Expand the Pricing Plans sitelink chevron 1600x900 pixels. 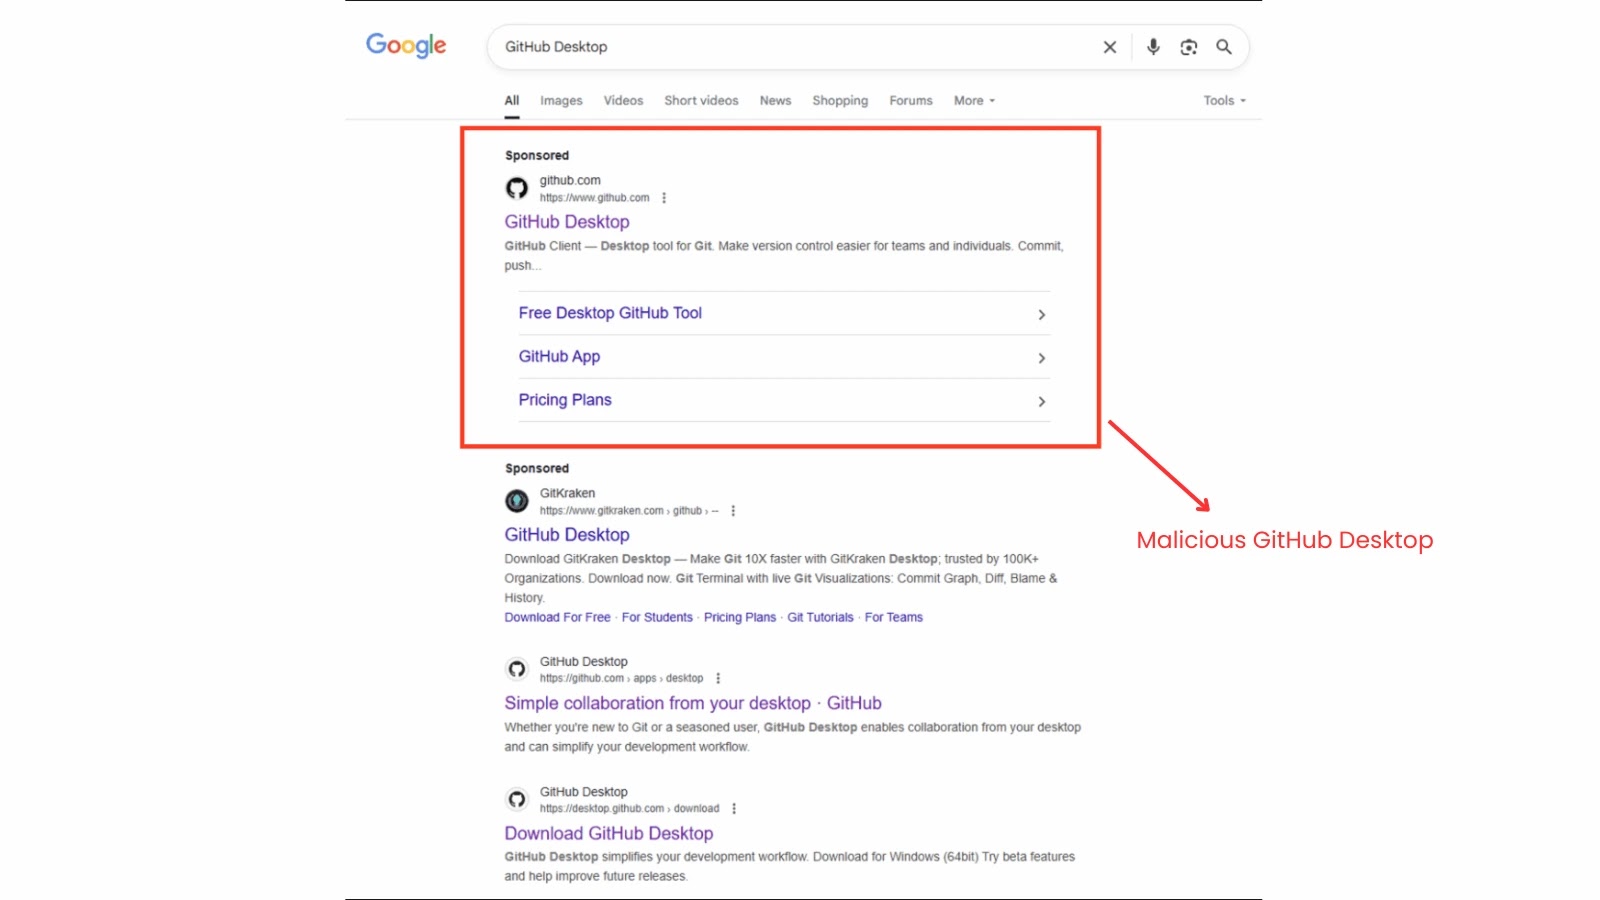pyautogui.click(x=1041, y=401)
